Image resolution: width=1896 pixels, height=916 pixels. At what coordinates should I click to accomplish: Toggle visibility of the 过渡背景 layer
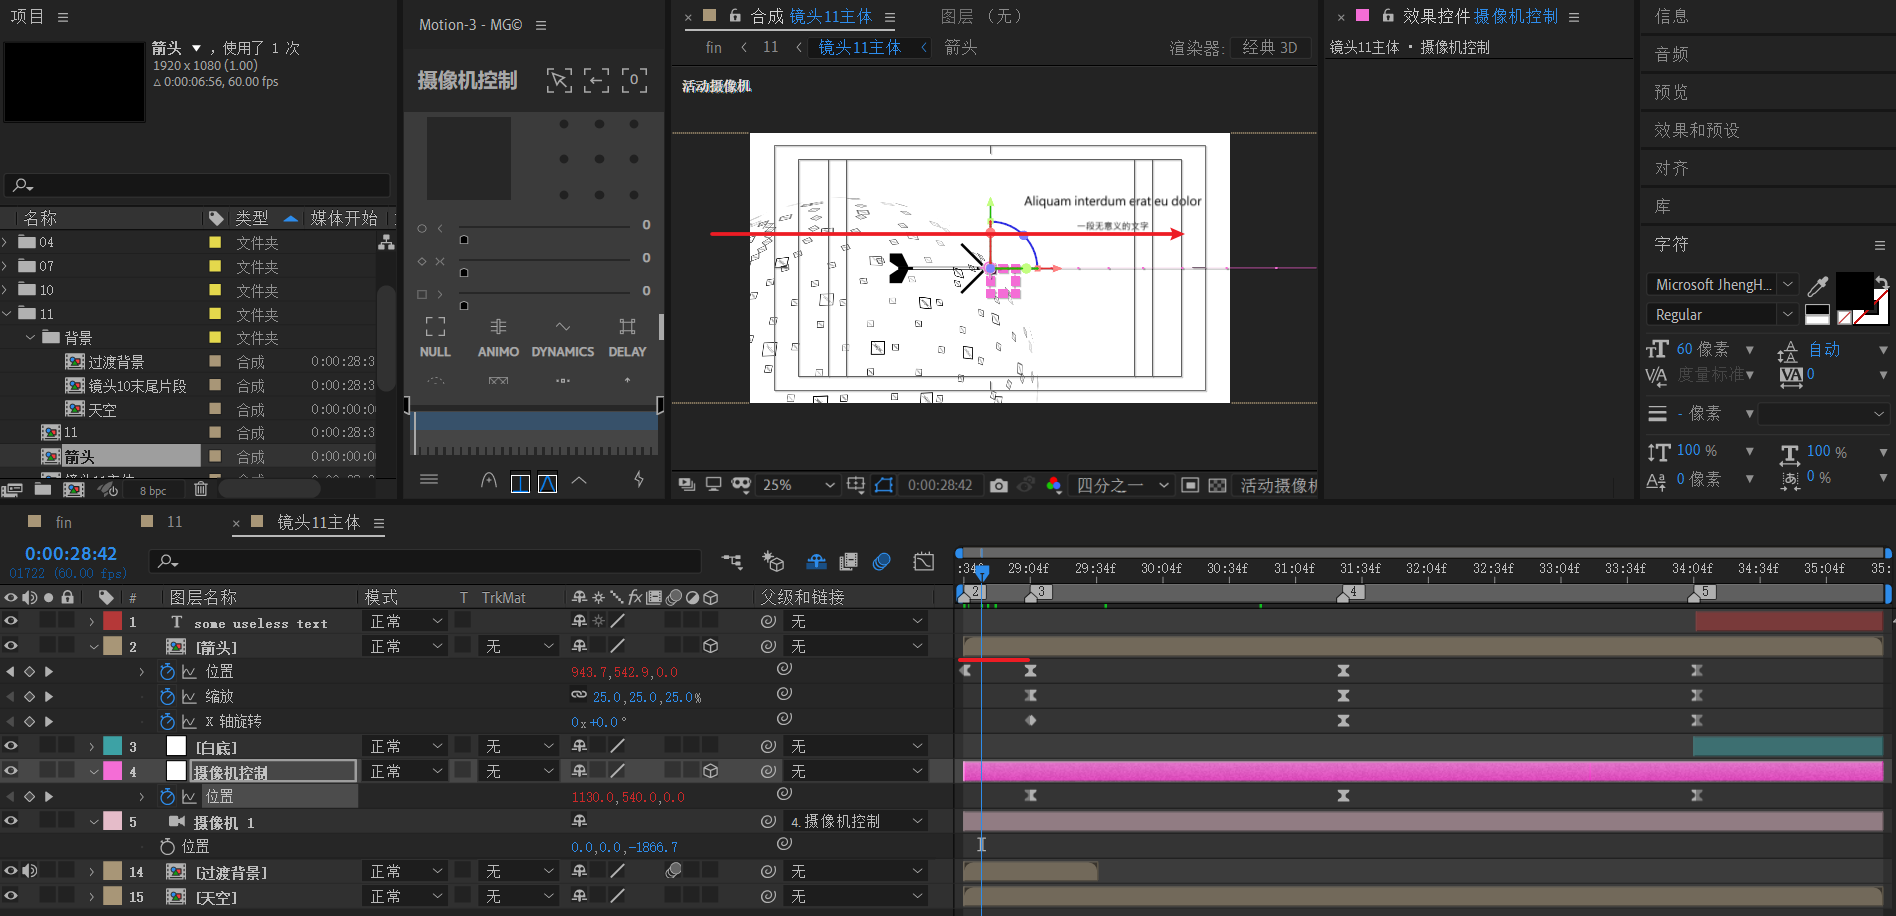coord(11,871)
